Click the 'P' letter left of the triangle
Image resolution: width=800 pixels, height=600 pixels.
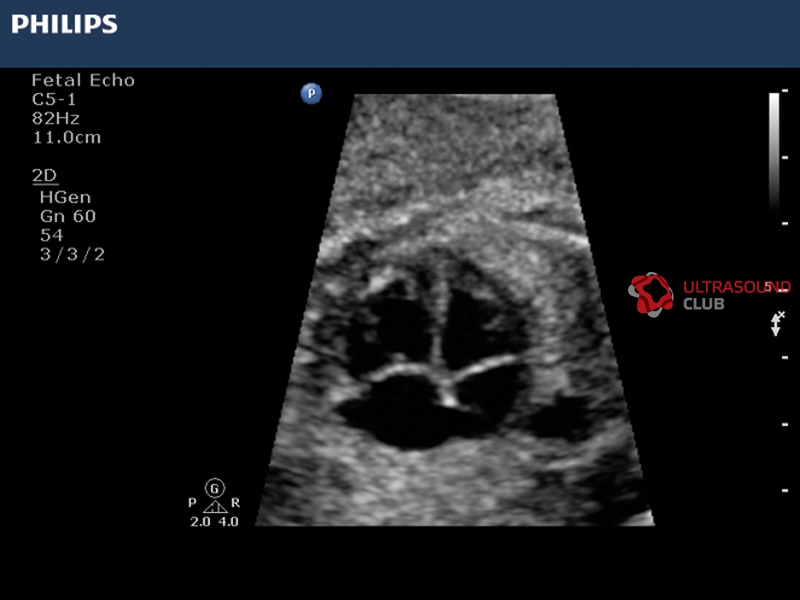[x=192, y=503]
